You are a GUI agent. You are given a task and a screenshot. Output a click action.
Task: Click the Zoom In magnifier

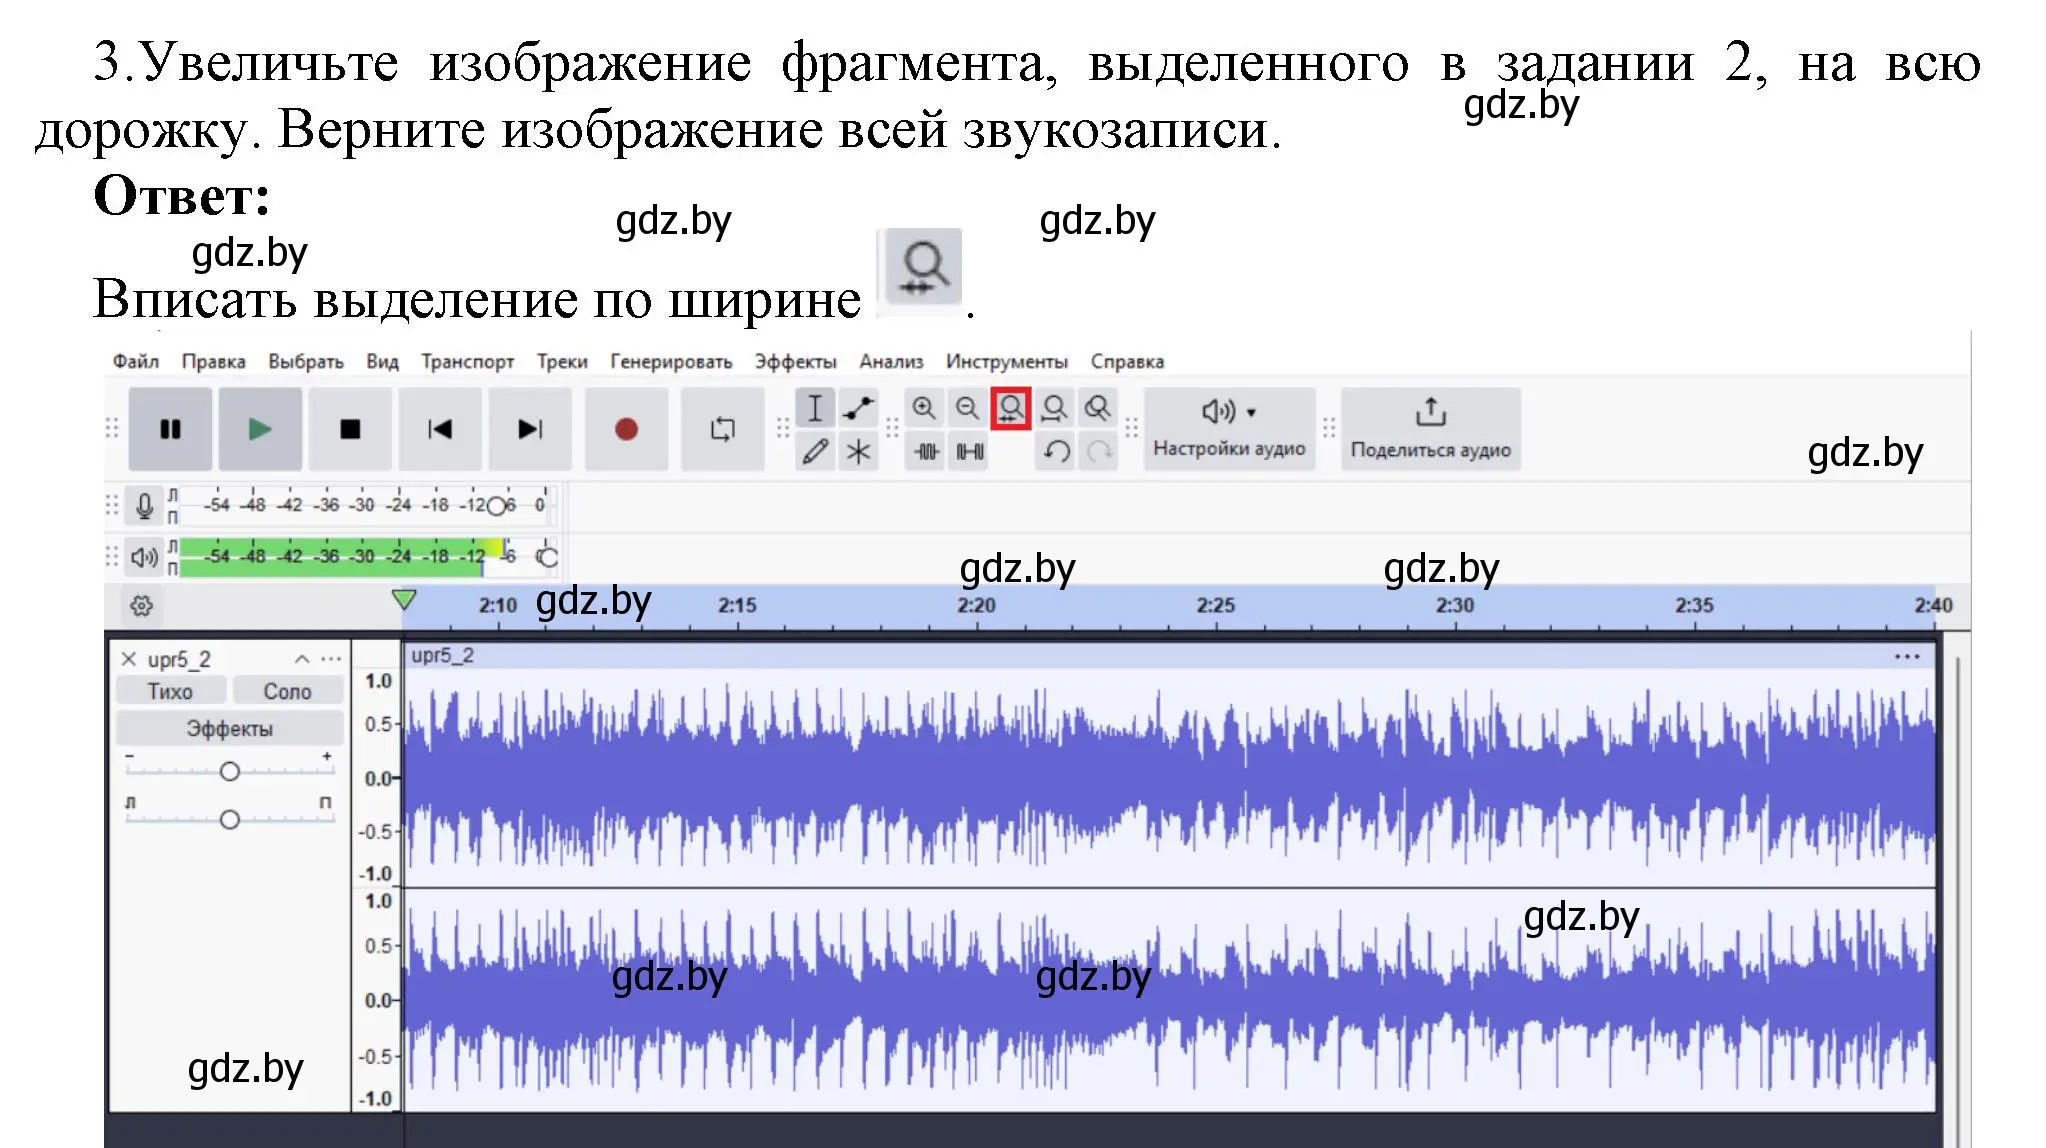[x=924, y=408]
